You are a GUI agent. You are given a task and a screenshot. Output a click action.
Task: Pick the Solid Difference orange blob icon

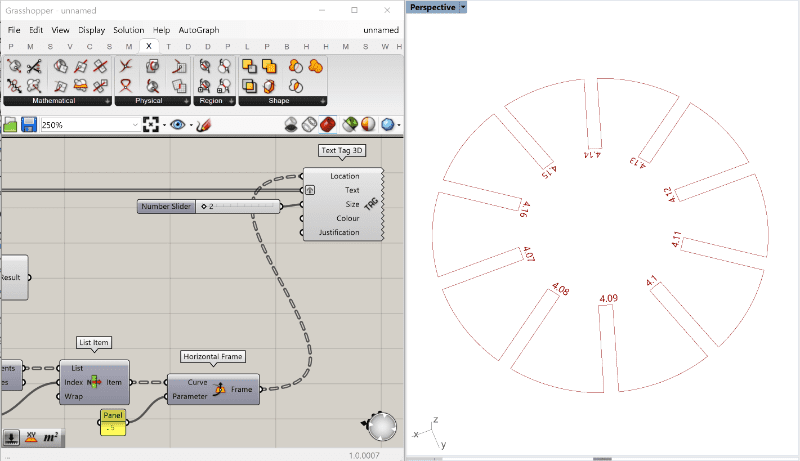point(295,66)
